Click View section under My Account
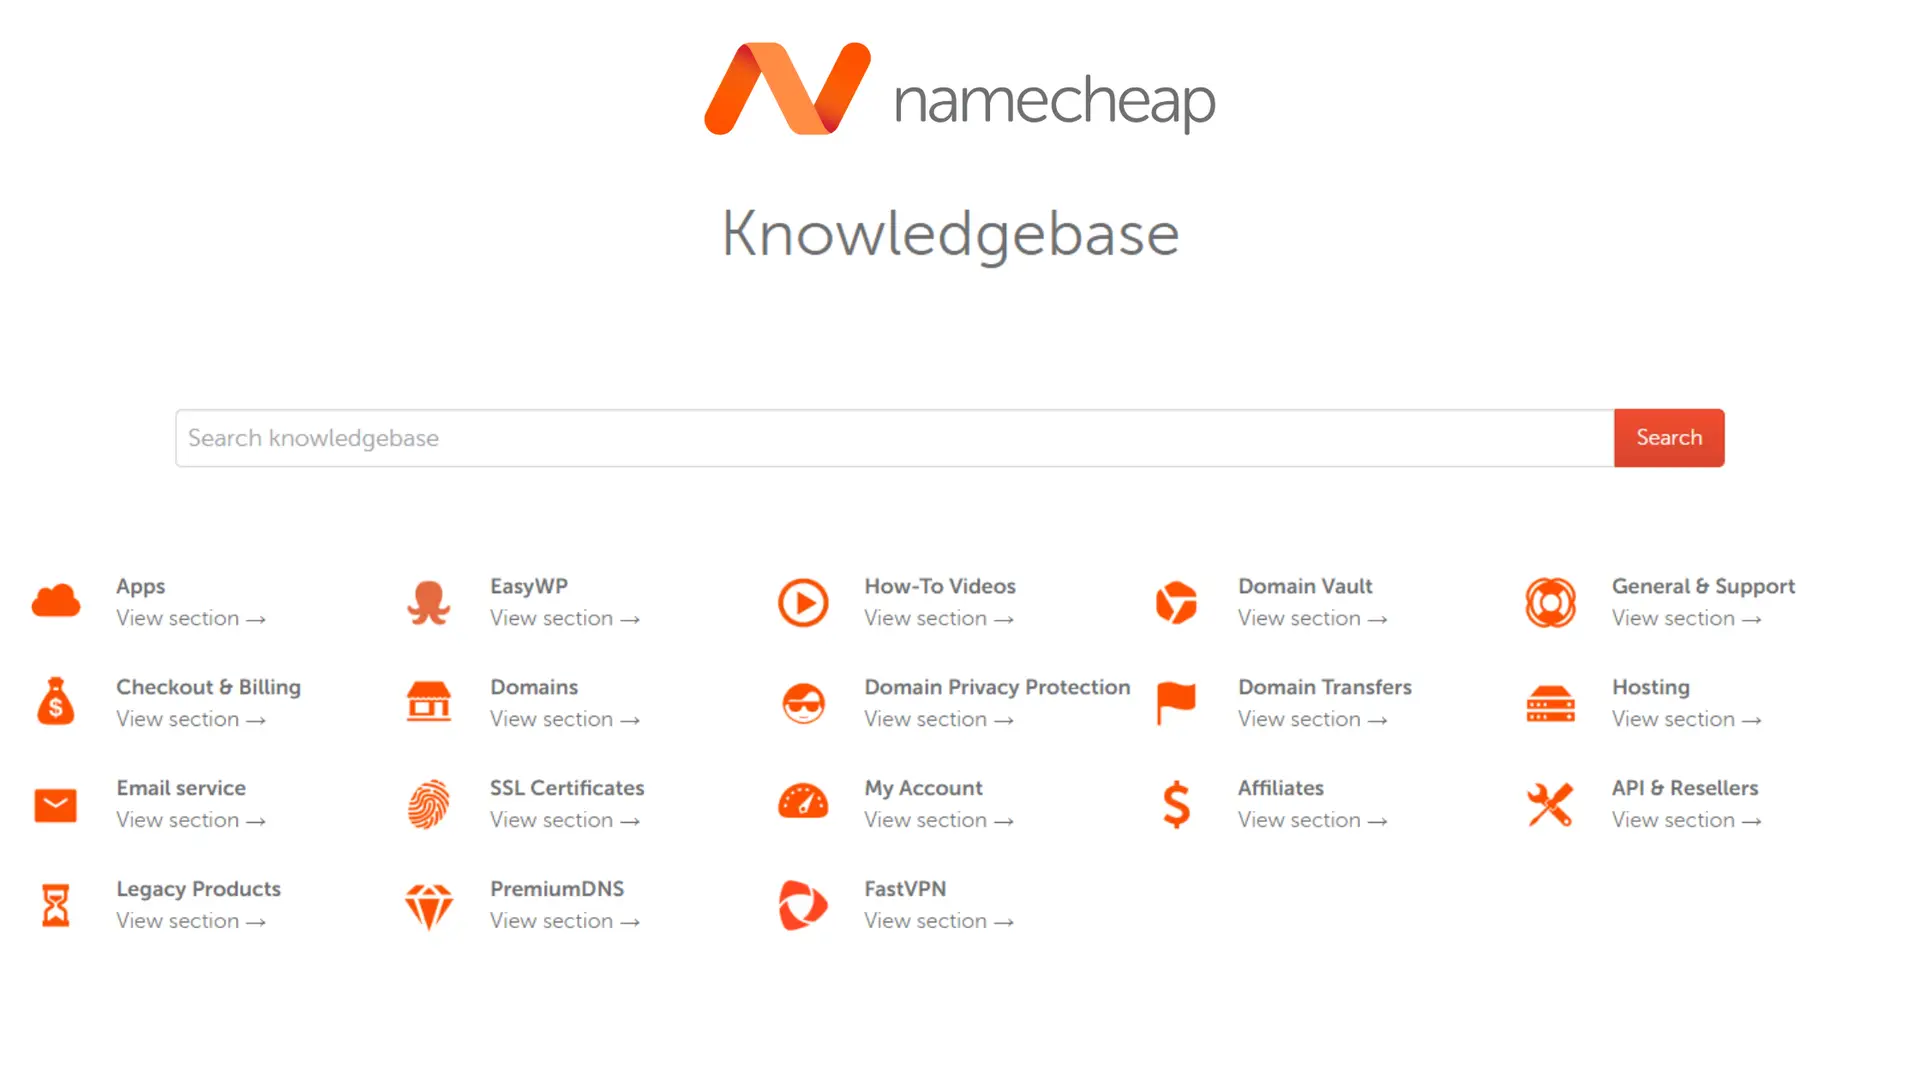The image size is (1920, 1080). tap(939, 820)
